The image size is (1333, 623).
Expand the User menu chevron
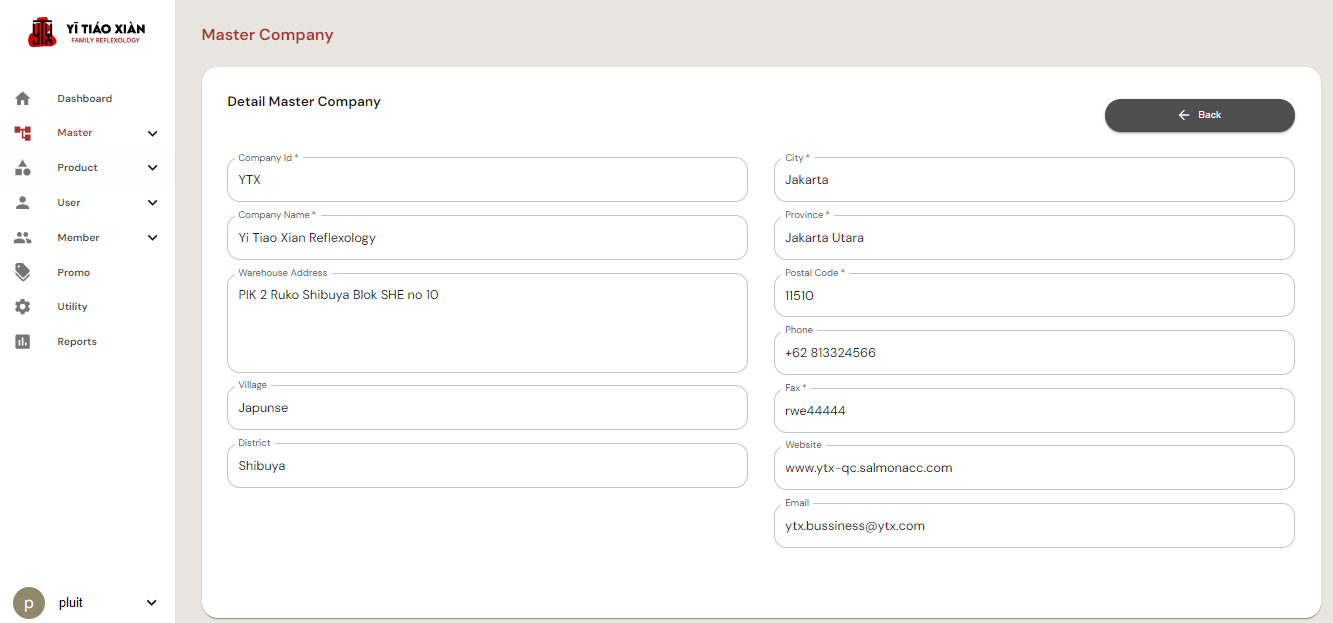pos(152,203)
